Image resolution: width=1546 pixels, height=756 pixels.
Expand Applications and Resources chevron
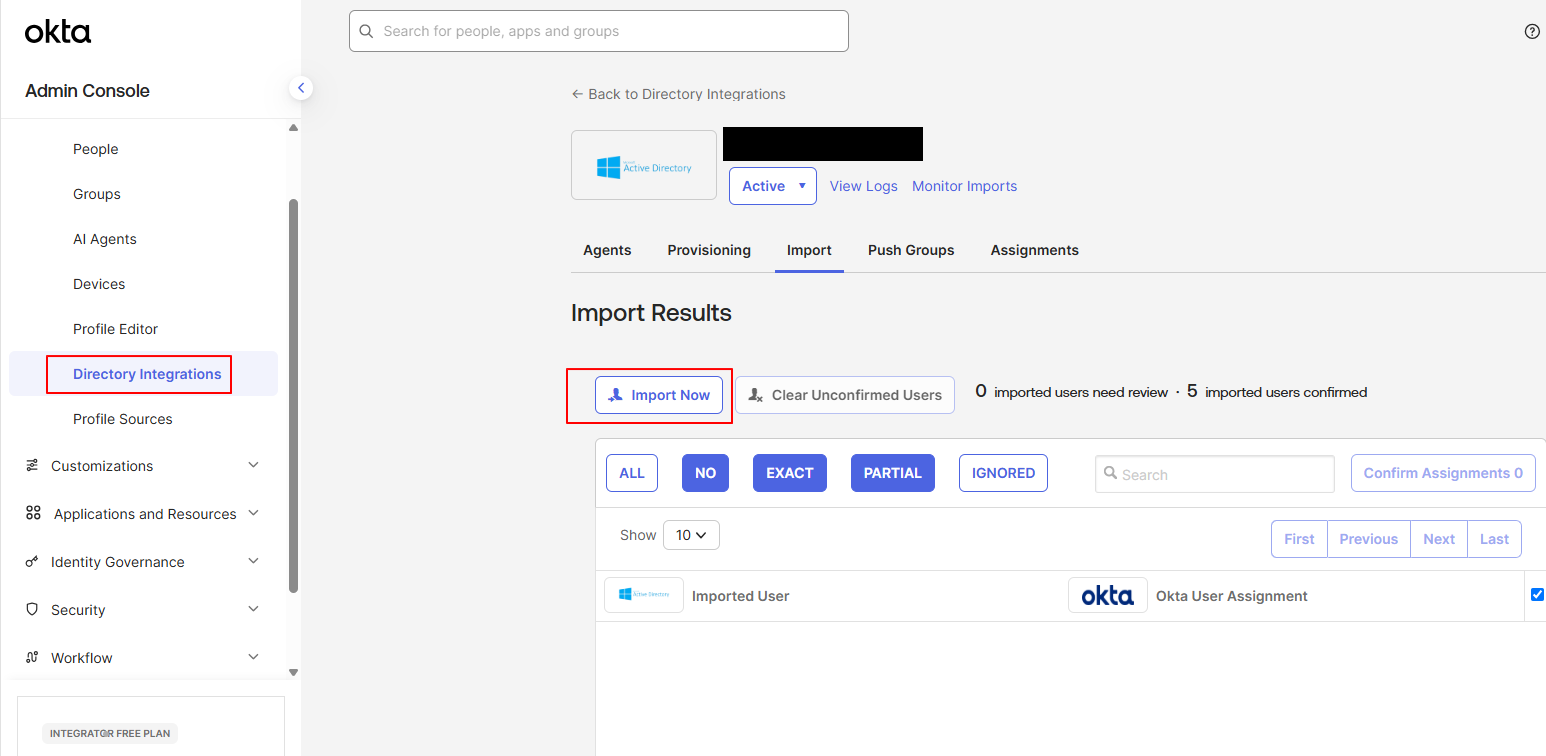coord(253,513)
